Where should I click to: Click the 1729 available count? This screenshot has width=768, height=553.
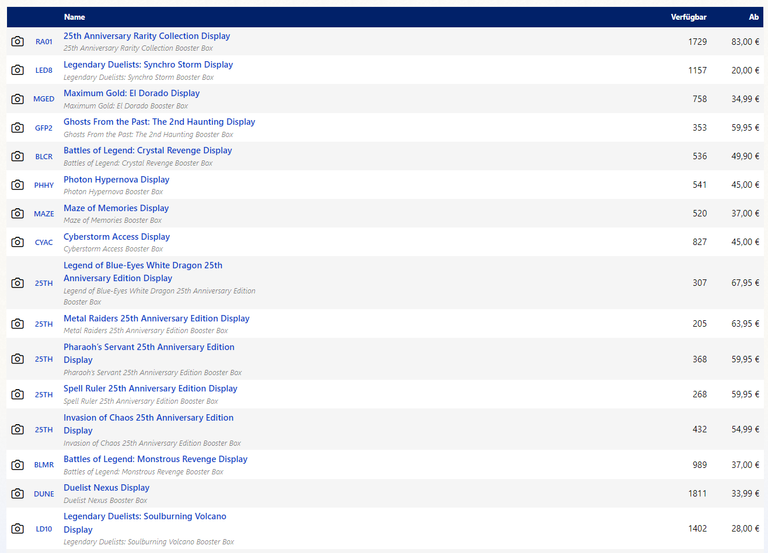tap(697, 42)
